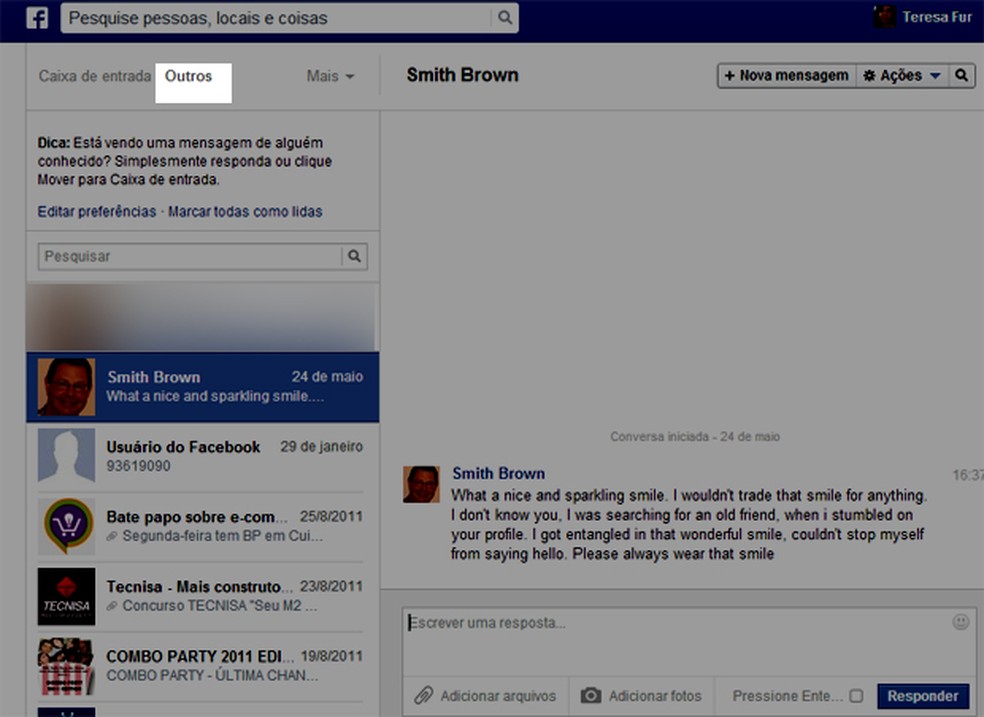Click the camera Adicionar fotos icon
This screenshot has height=717, width=984.
click(591, 695)
